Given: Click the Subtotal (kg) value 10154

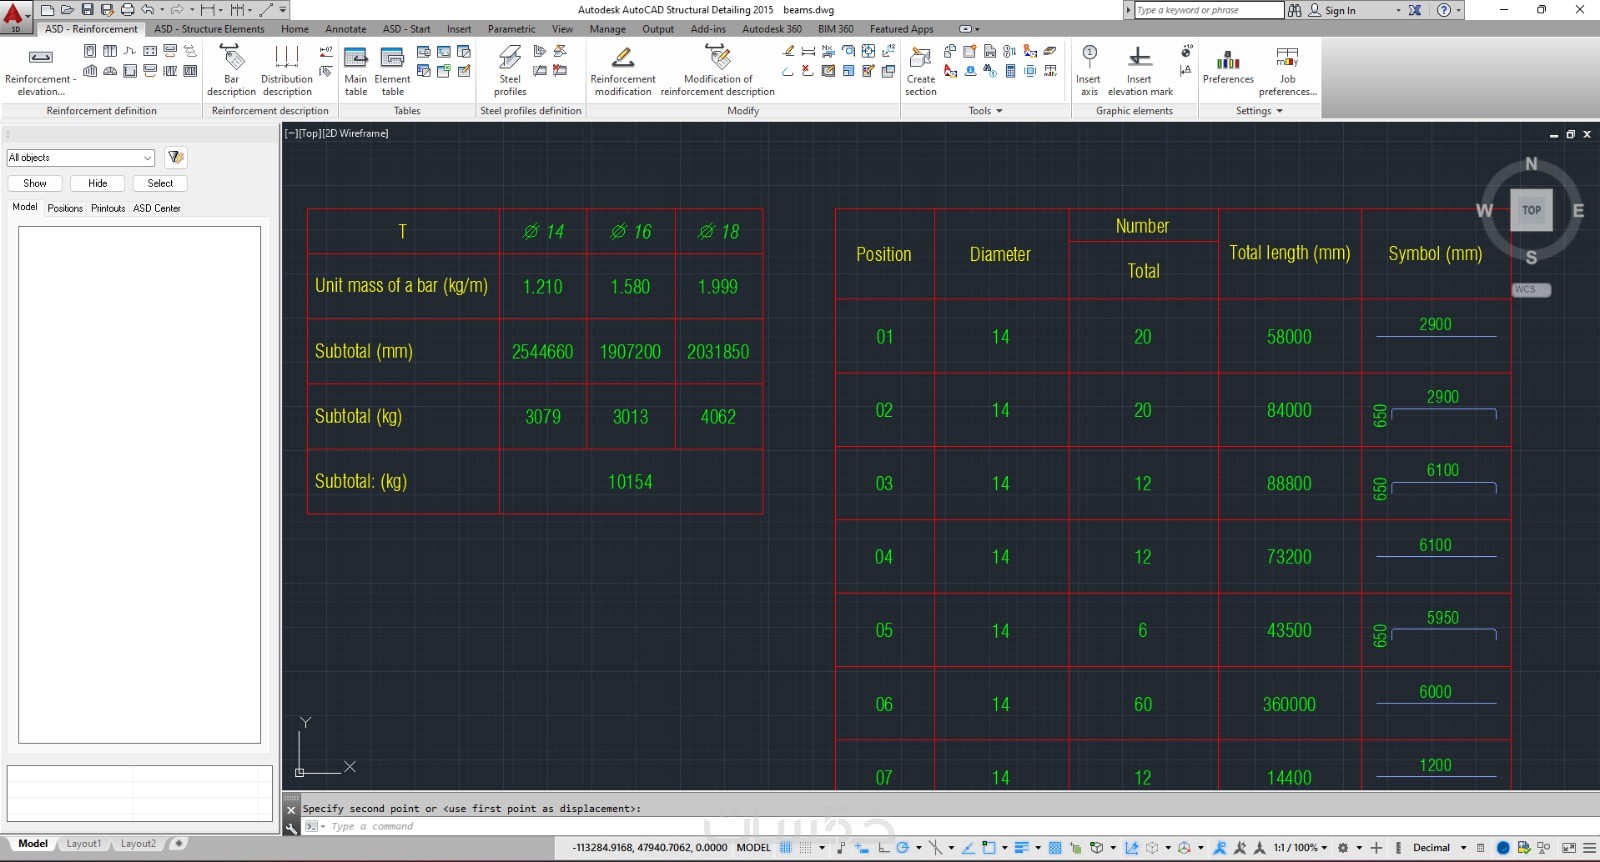Looking at the screenshot, I should pyautogui.click(x=630, y=482).
